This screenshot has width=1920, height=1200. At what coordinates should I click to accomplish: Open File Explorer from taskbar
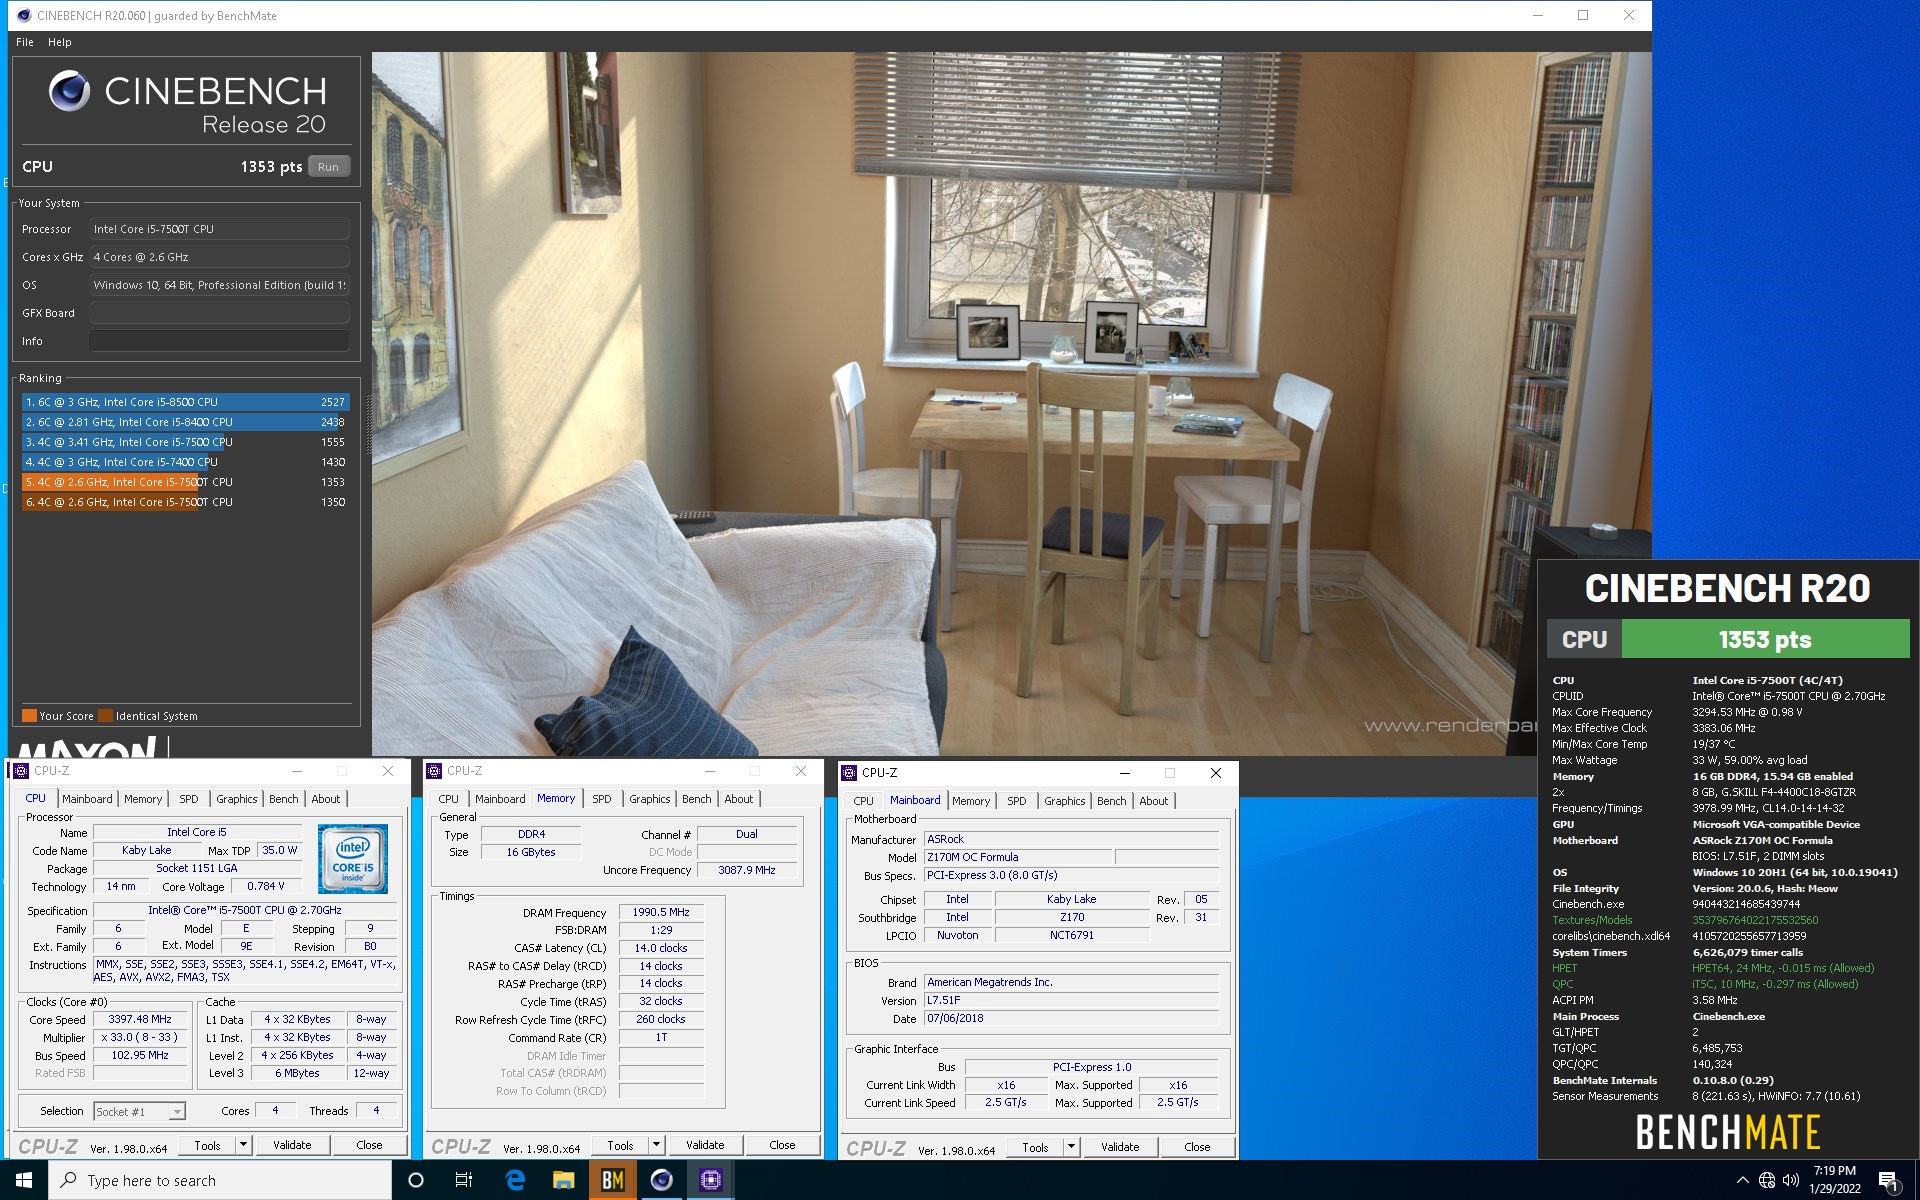click(564, 1180)
